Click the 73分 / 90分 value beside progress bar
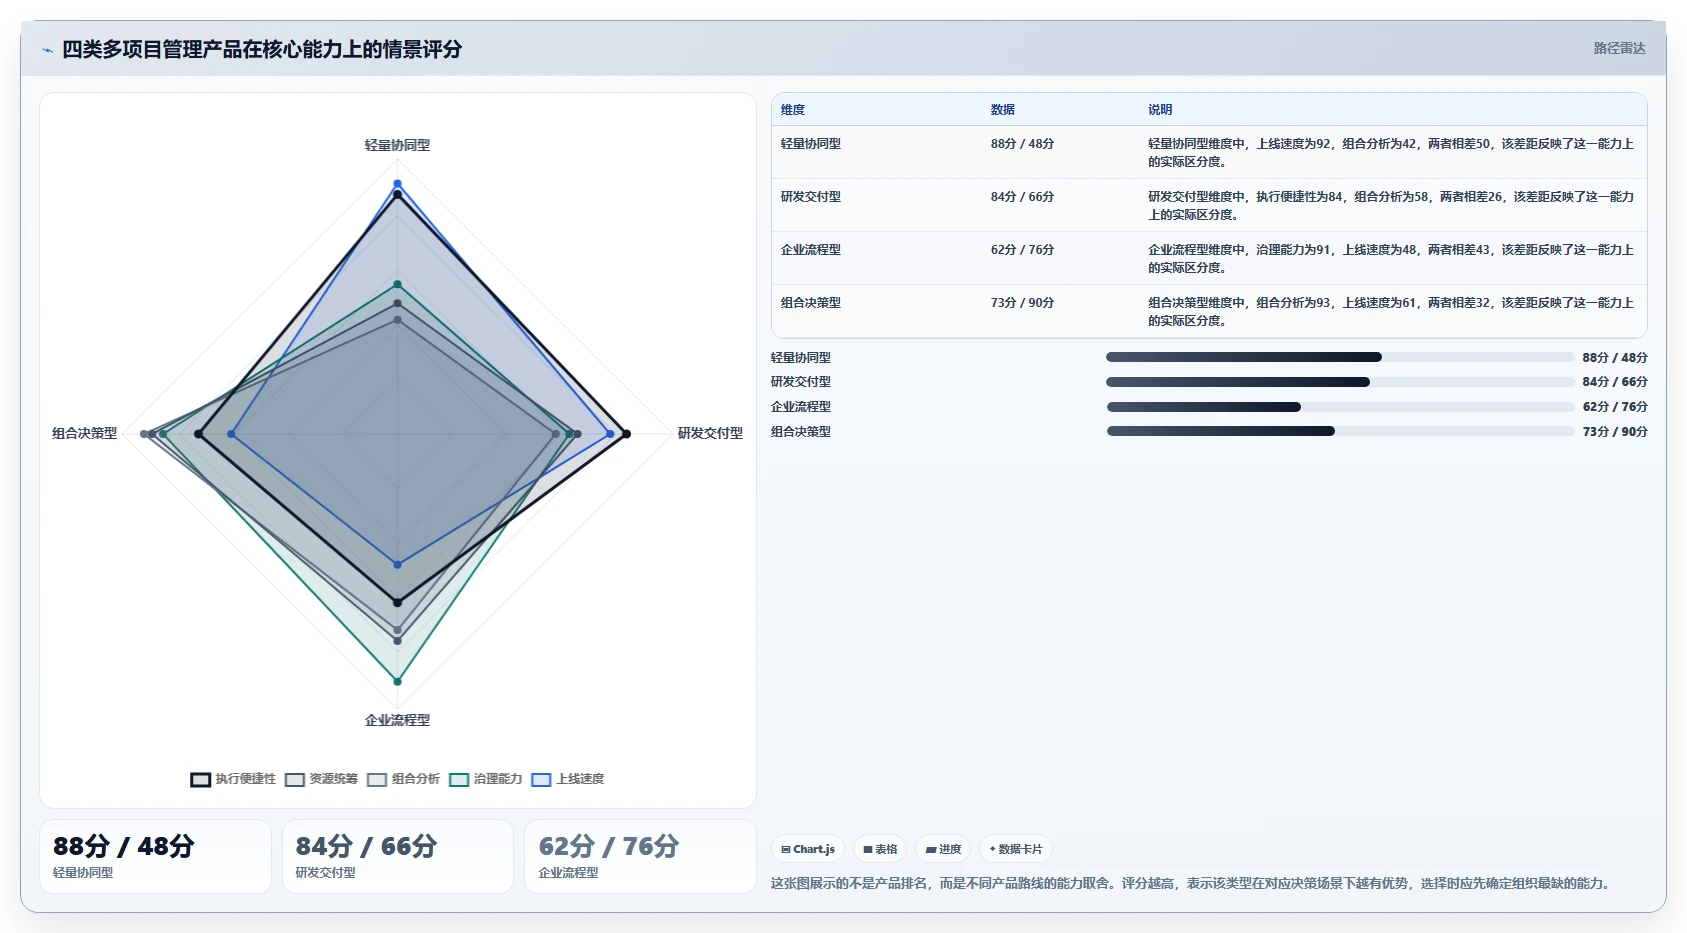1687x933 pixels. tap(1615, 431)
